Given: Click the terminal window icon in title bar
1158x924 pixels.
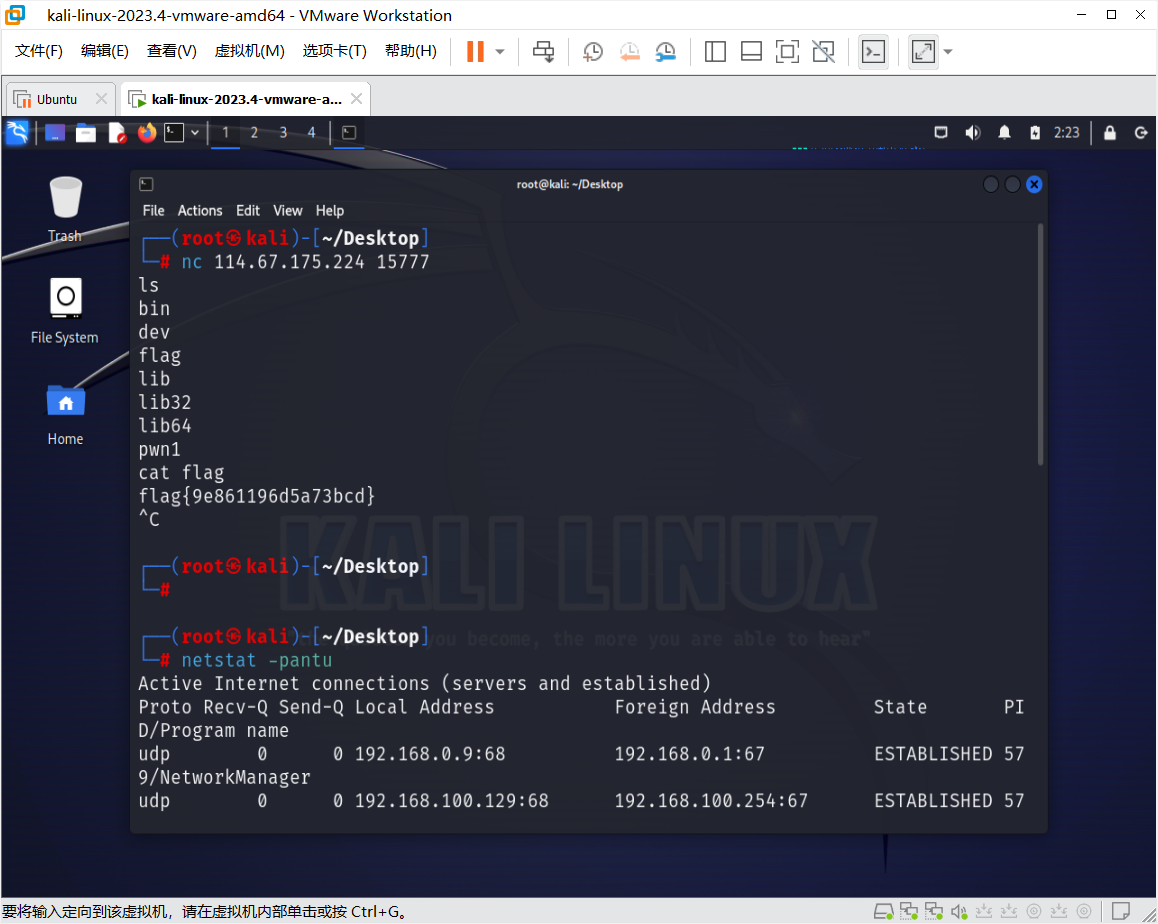Looking at the screenshot, I should (x=146, y=184).
